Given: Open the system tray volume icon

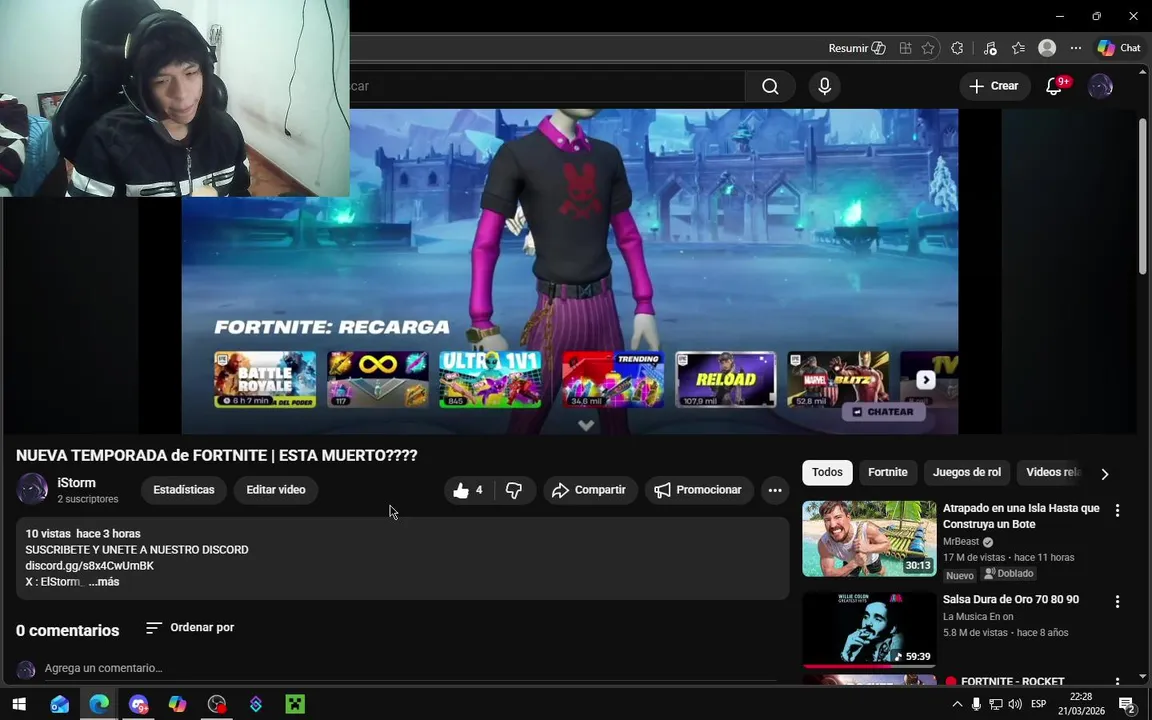Looking at the screenshot, I should click(x=1015, y=705).
